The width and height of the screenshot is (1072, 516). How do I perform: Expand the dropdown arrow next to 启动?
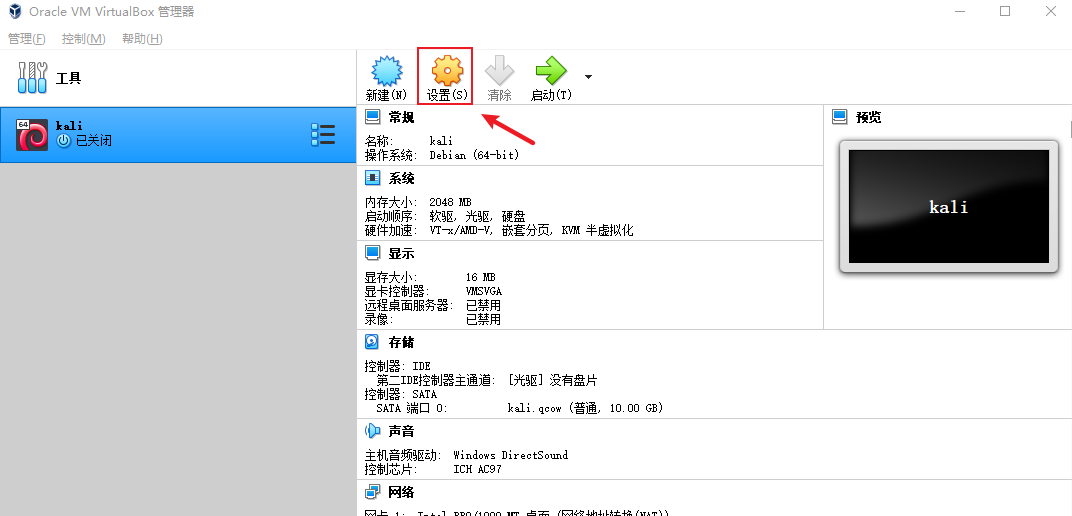588,77
